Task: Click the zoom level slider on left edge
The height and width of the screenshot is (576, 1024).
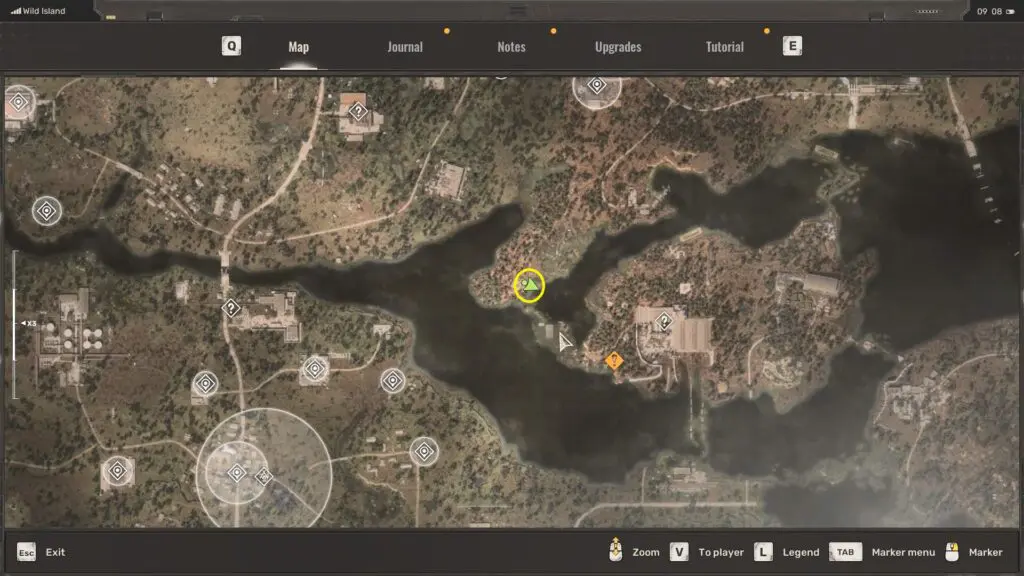Action: [x=15, y=324]
